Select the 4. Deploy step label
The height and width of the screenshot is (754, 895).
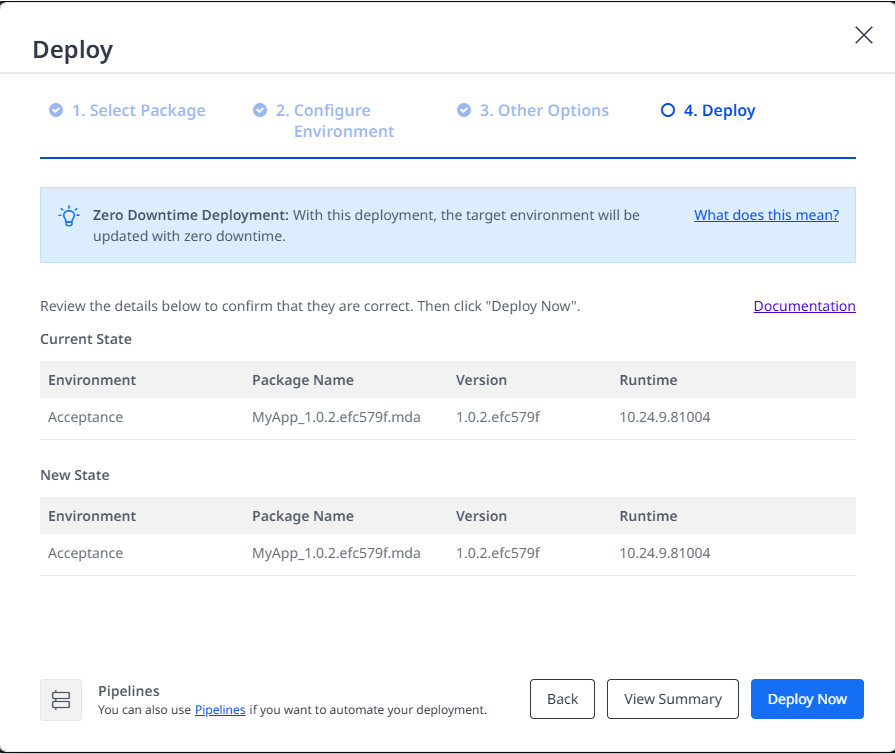719,110
